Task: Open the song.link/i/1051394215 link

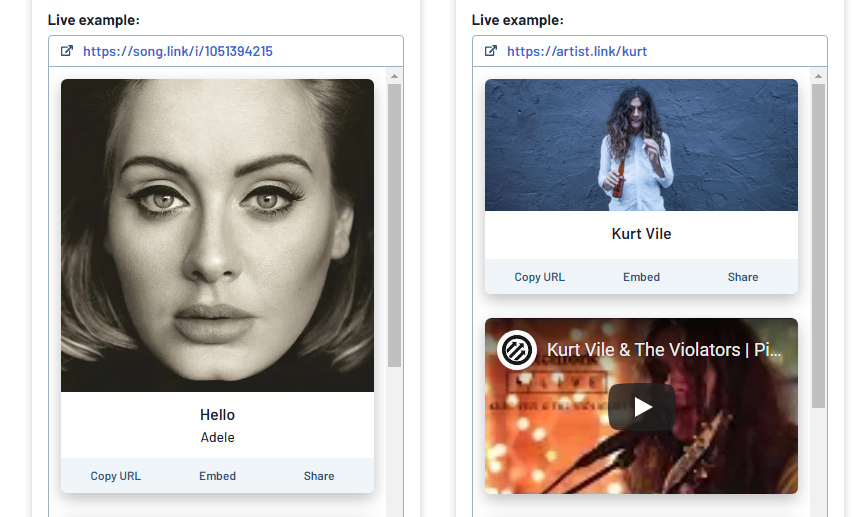Action: coord(178,51)
